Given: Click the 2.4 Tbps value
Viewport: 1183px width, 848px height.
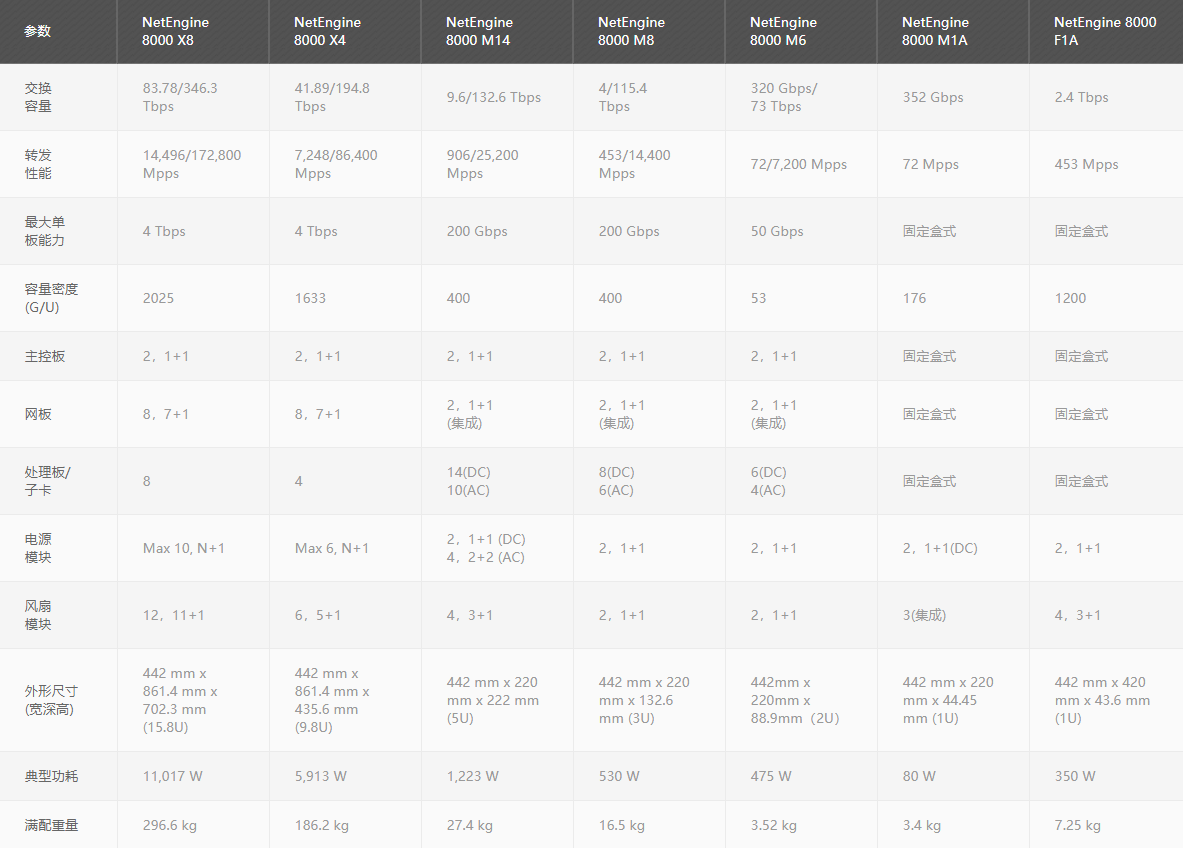Looking at the screenshot, I should tap(1081, 97).
